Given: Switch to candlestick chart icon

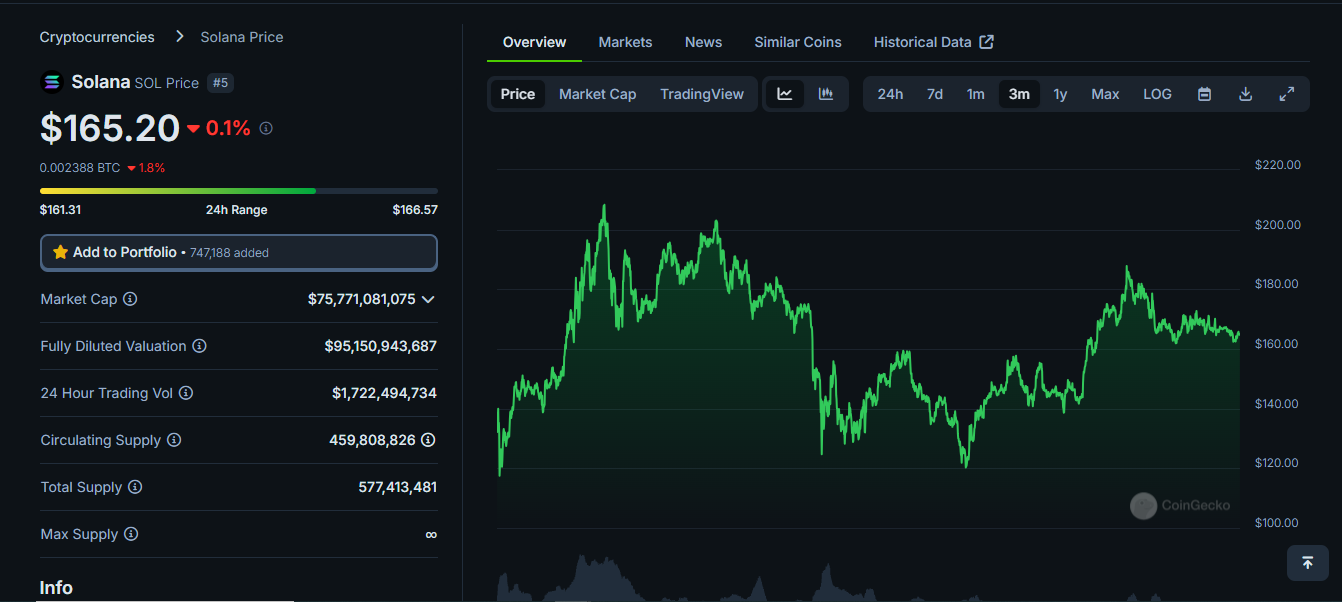Looking at the screenshot, I should pos(825,93).
